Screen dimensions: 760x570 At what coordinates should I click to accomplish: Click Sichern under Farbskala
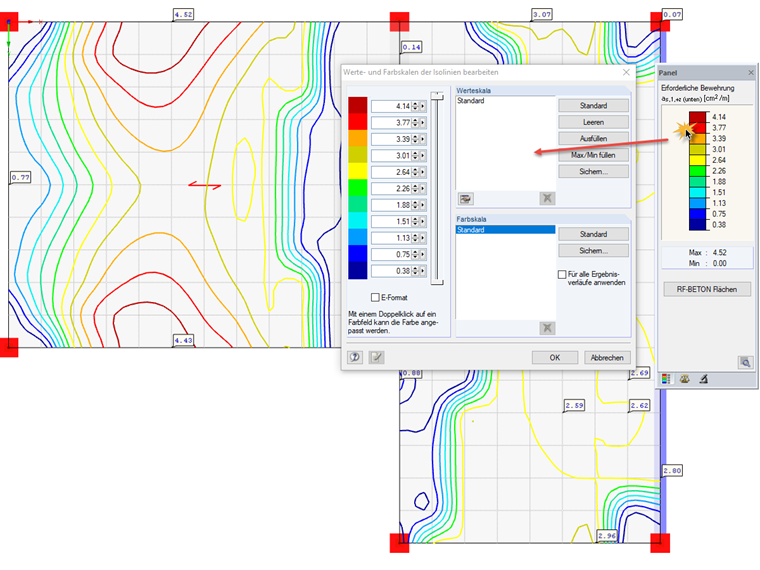click(x=593, y=251)
